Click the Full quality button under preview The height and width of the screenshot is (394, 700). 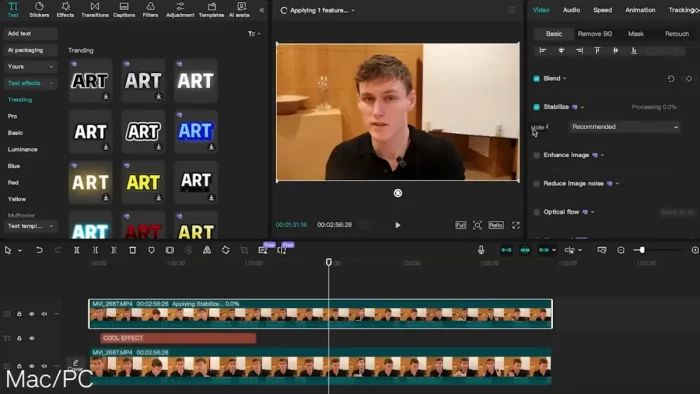(x=461, y=225)
